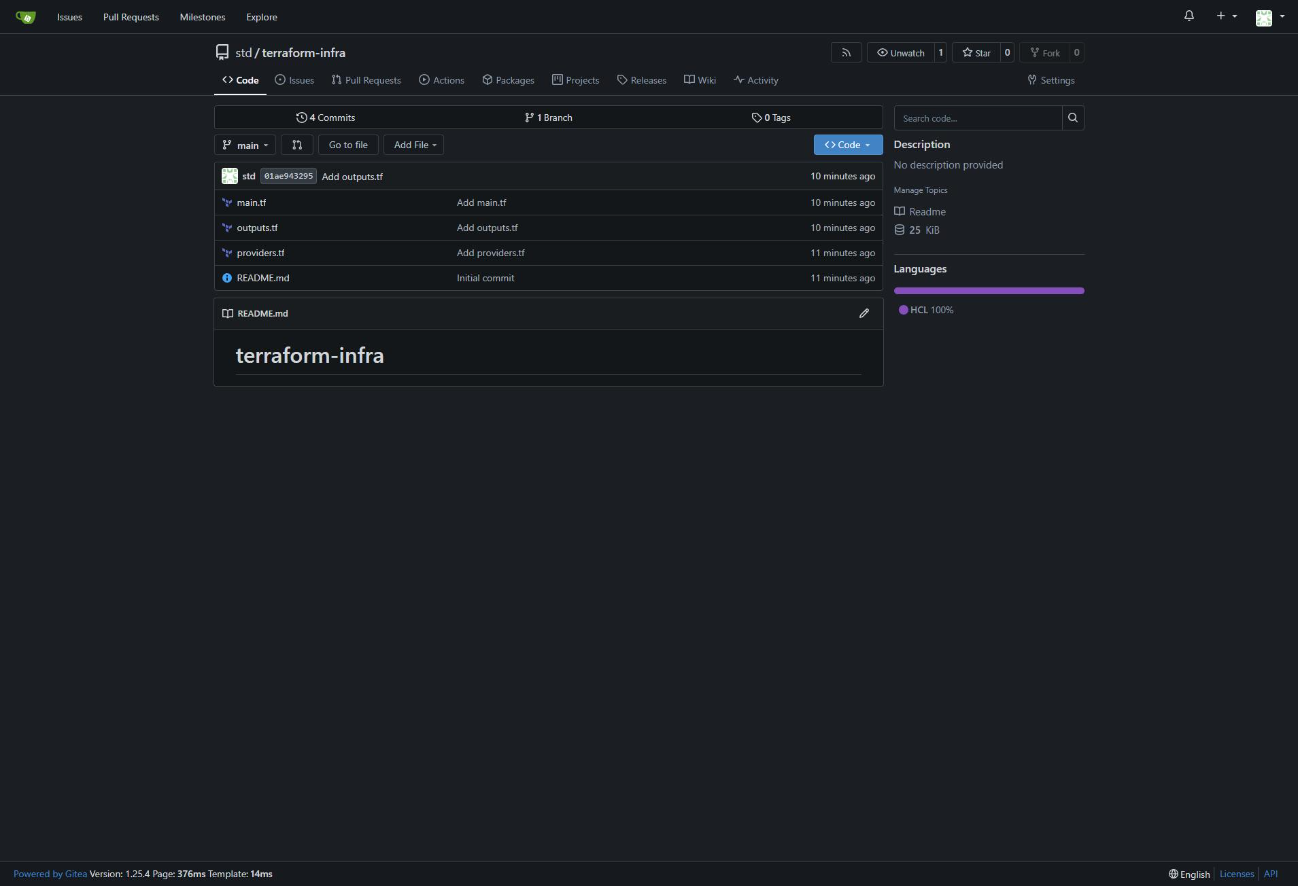View the 1 Branch list
Image resolution: width=1298 pixels, height=886 pixels.
click(x=548, y=118)
